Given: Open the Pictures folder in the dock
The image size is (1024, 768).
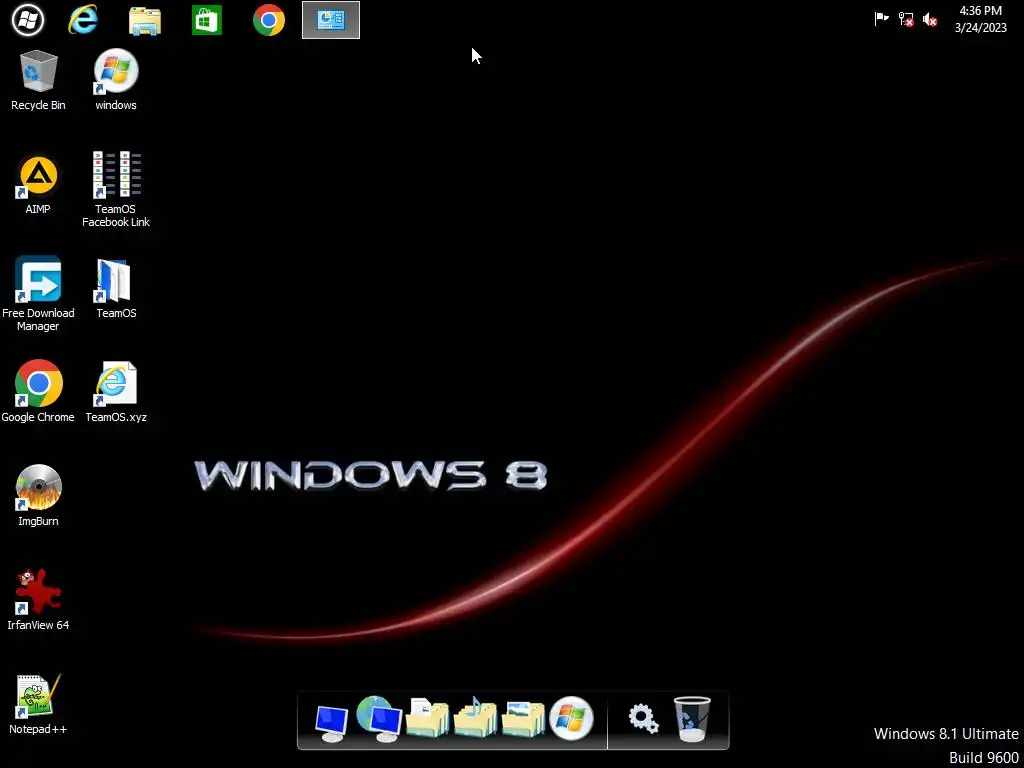Looking at the screenshot, I should [x=523, y=720].
